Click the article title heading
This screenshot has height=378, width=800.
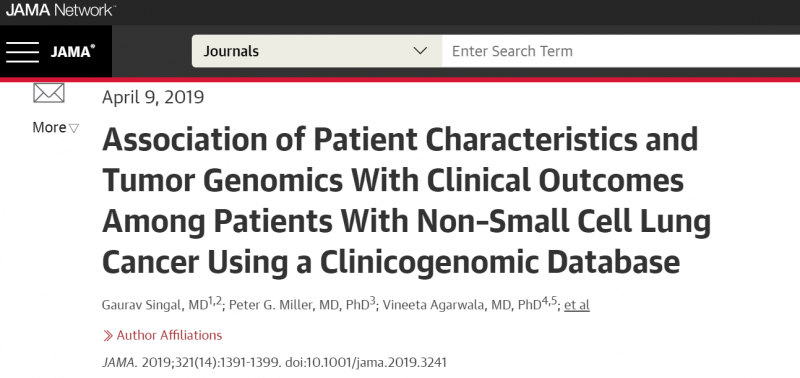tap(406, 200)
